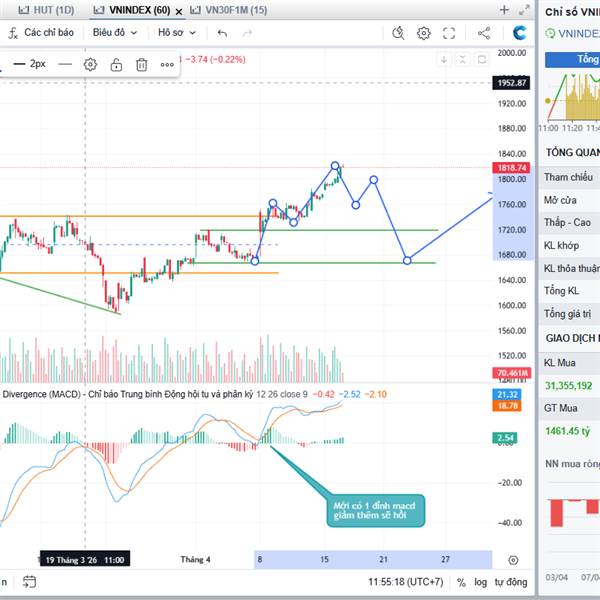
Task: Open the VN30F1M (15) chart tab
Action: tap(229, 10)
